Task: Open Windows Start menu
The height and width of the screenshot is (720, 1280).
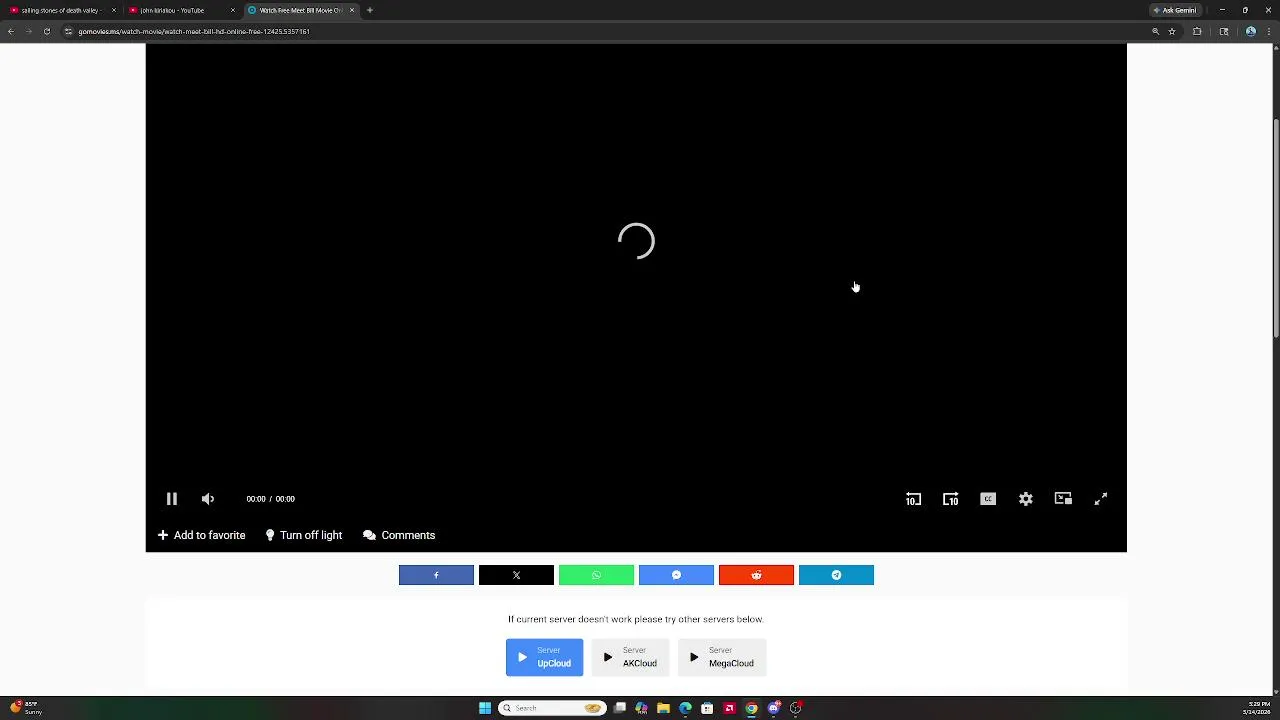Action: (485, 708)
